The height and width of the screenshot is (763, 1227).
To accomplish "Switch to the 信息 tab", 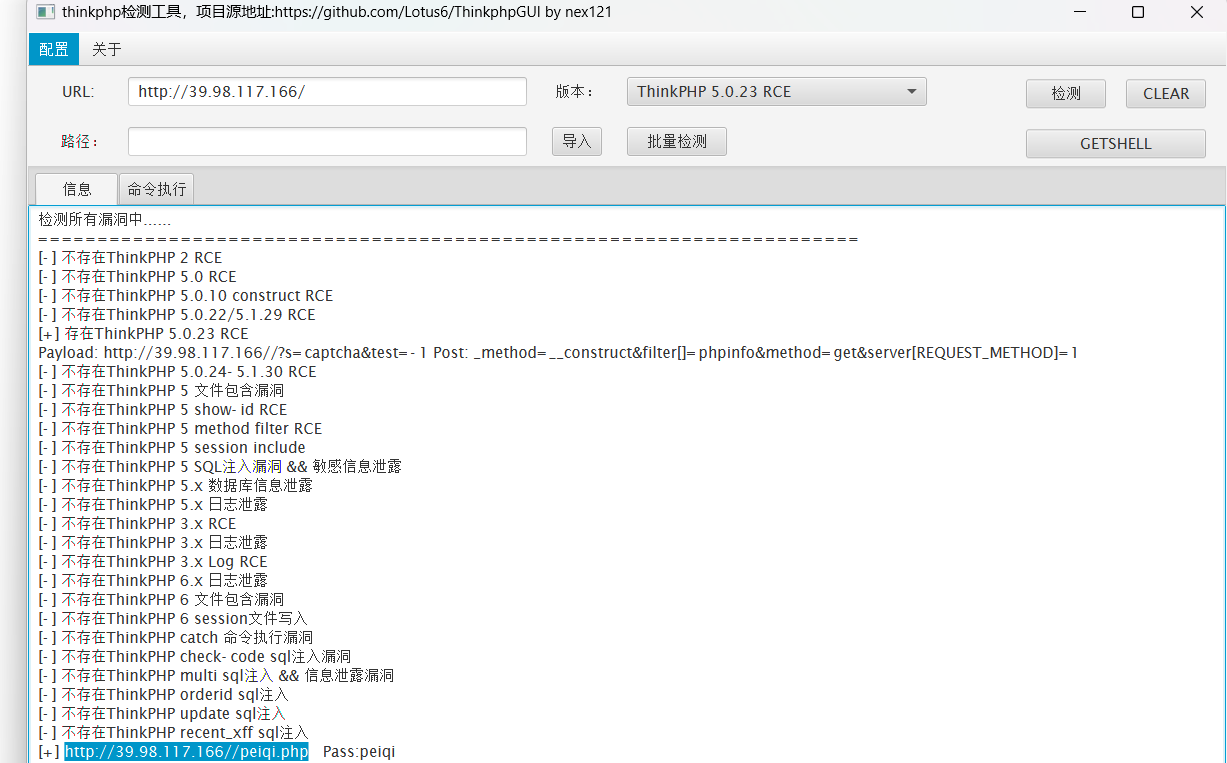I will pyautogui.click(x=77, y=189).
